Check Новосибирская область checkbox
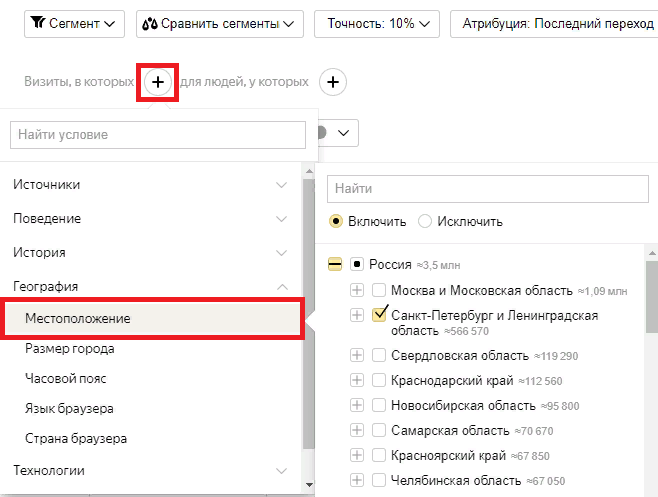This screenshot has width=658, height=497. point(379,405)
